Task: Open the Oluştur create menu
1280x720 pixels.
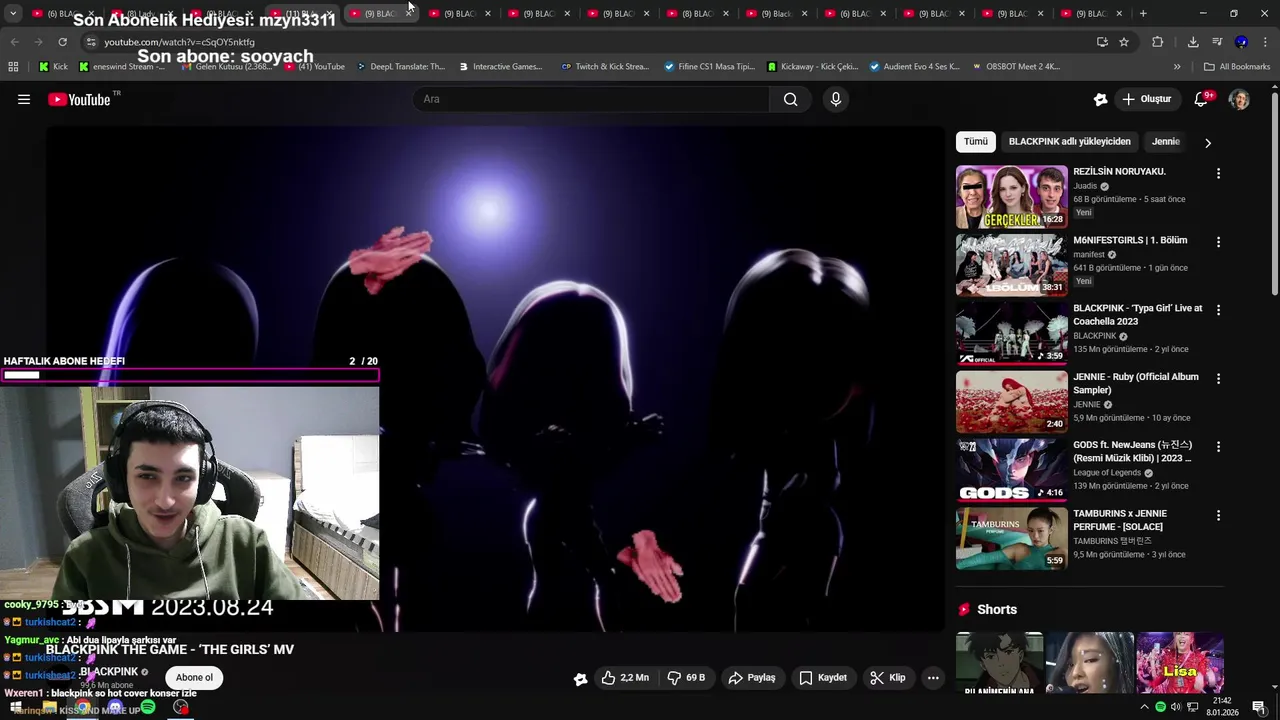Action: point(1147,99)
